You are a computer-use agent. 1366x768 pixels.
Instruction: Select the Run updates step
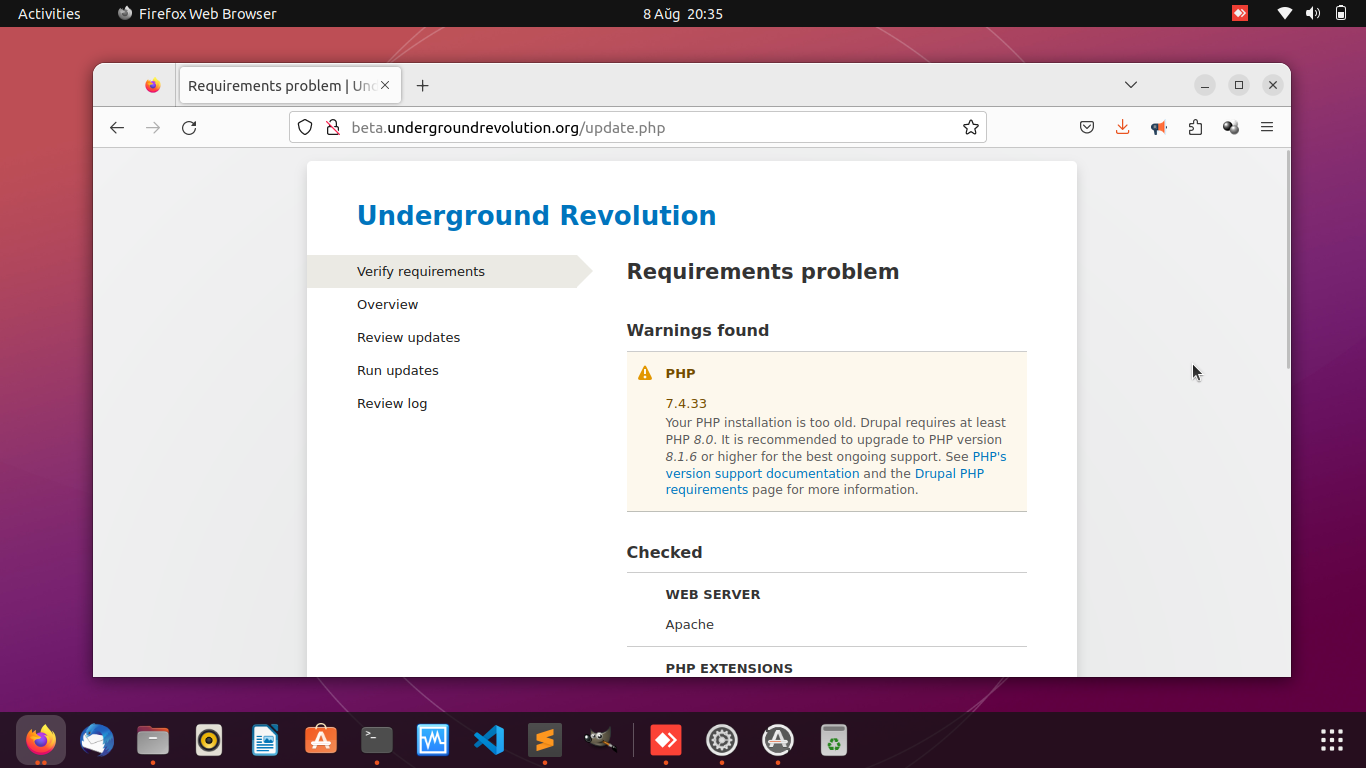397,370
